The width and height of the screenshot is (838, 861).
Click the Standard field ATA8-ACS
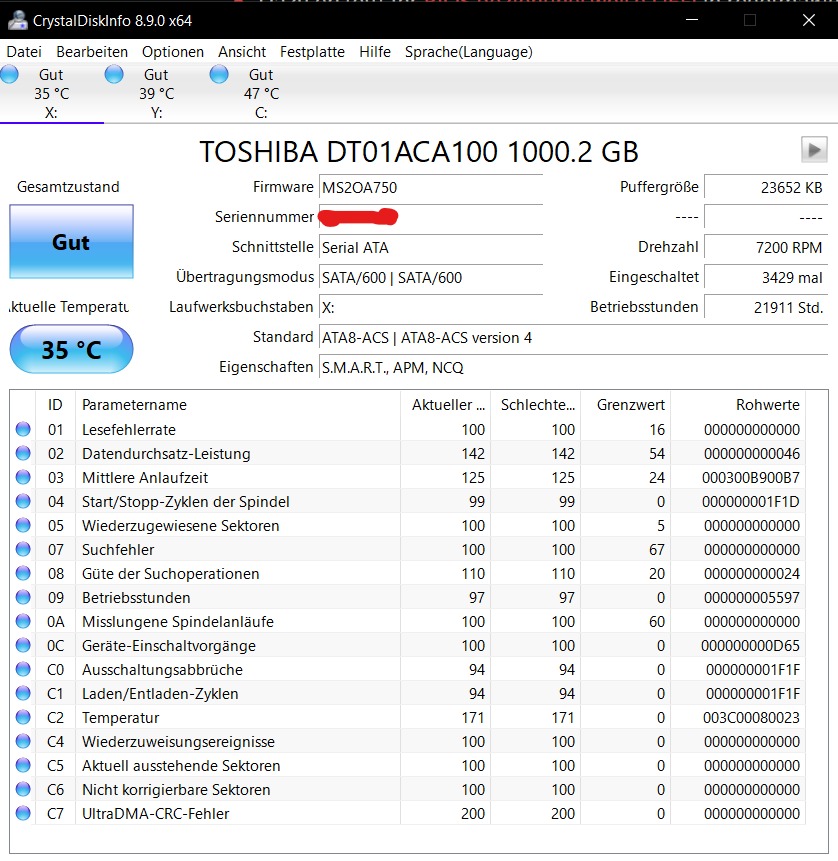click(x=573, y=338)
